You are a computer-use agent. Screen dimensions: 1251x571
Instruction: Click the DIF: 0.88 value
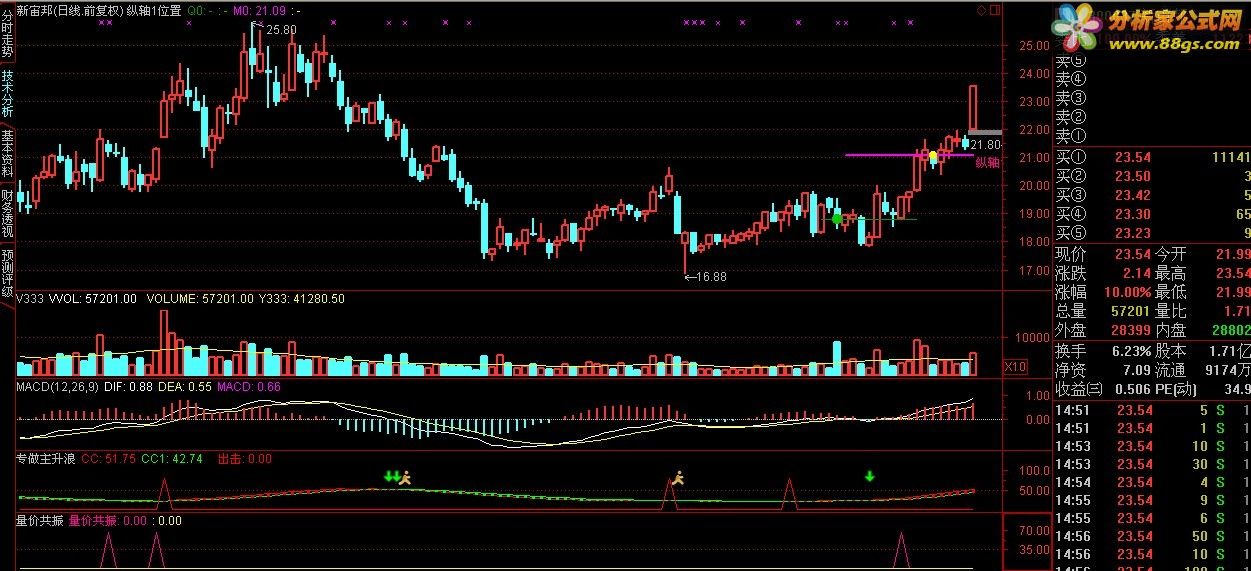pyautogui.click(x=128, y=386)
